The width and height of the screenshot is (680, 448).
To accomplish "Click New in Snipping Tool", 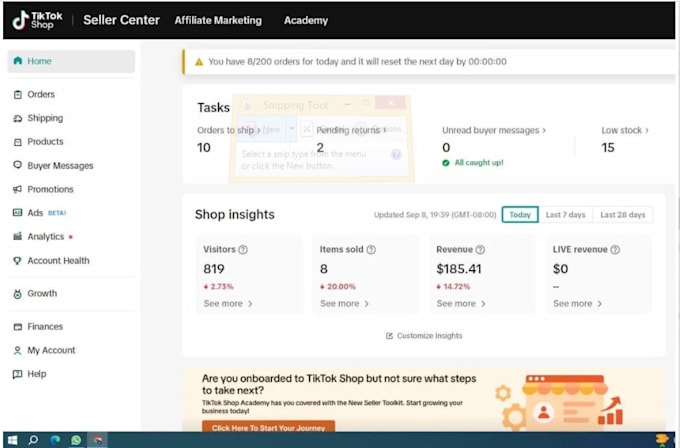I will point(263,129).
